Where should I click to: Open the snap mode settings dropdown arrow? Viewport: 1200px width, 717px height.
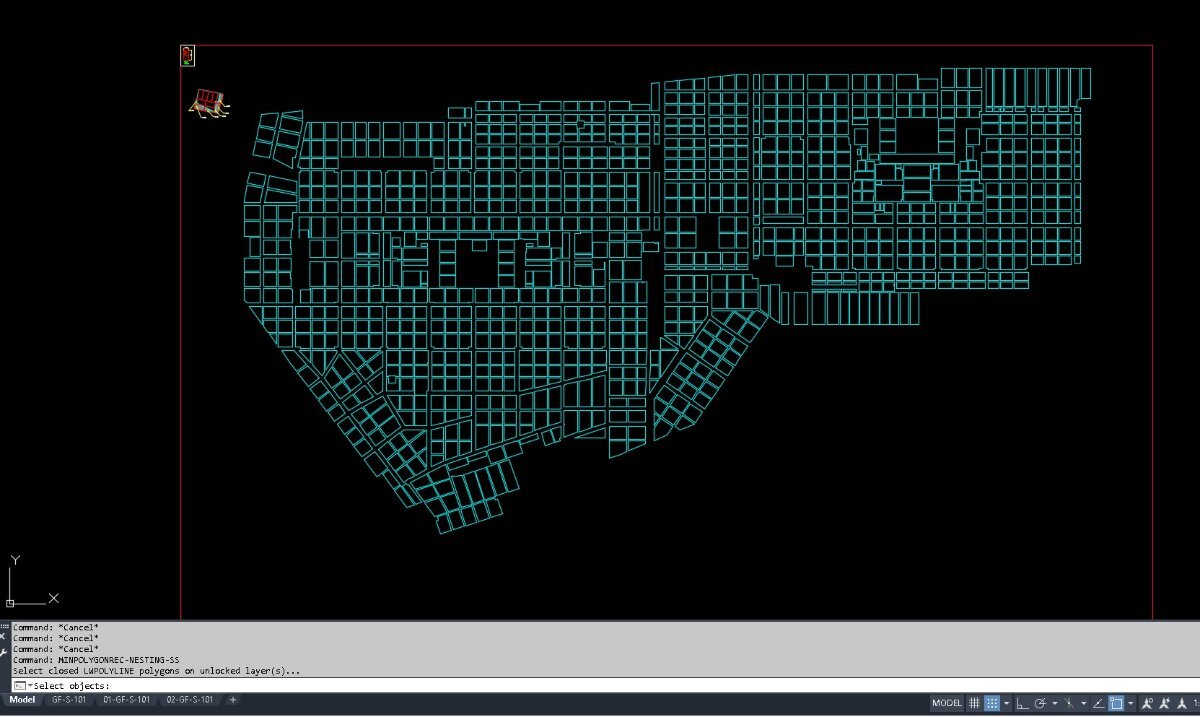pyautogui.click(x=1007, y=703)
